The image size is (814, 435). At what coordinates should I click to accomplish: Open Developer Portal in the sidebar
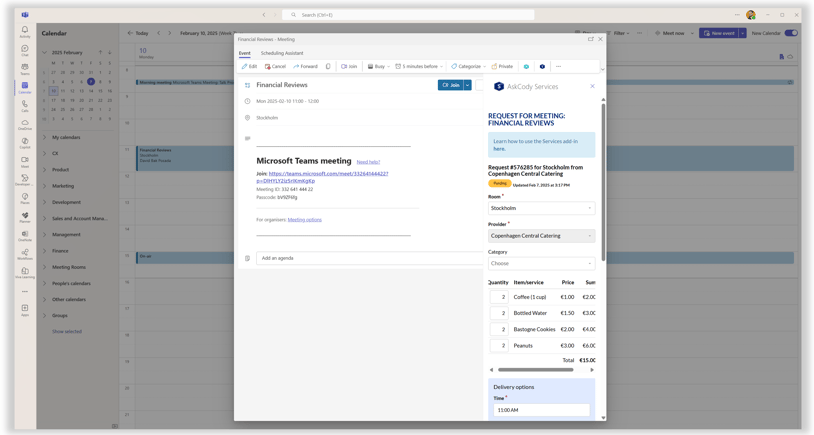[24, 180]
